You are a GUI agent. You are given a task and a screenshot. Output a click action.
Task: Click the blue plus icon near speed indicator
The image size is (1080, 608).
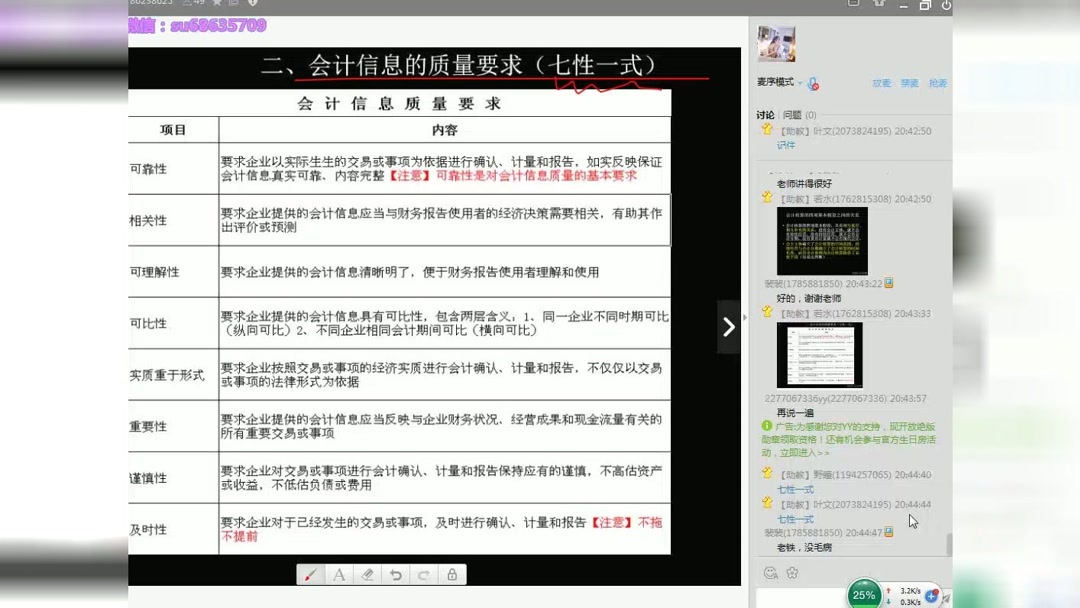(931, 596)
